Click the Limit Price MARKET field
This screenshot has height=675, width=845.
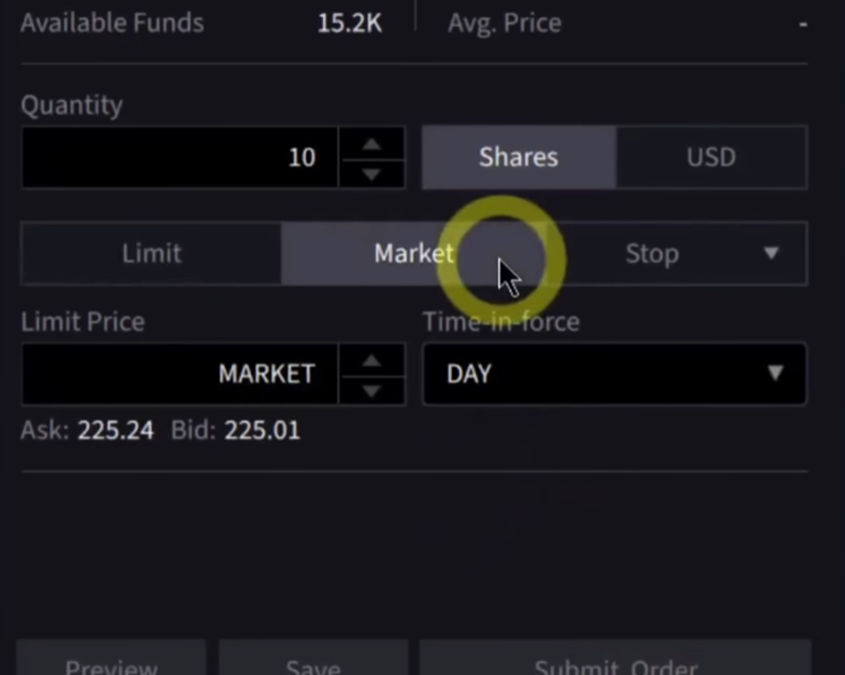point(180,374)
